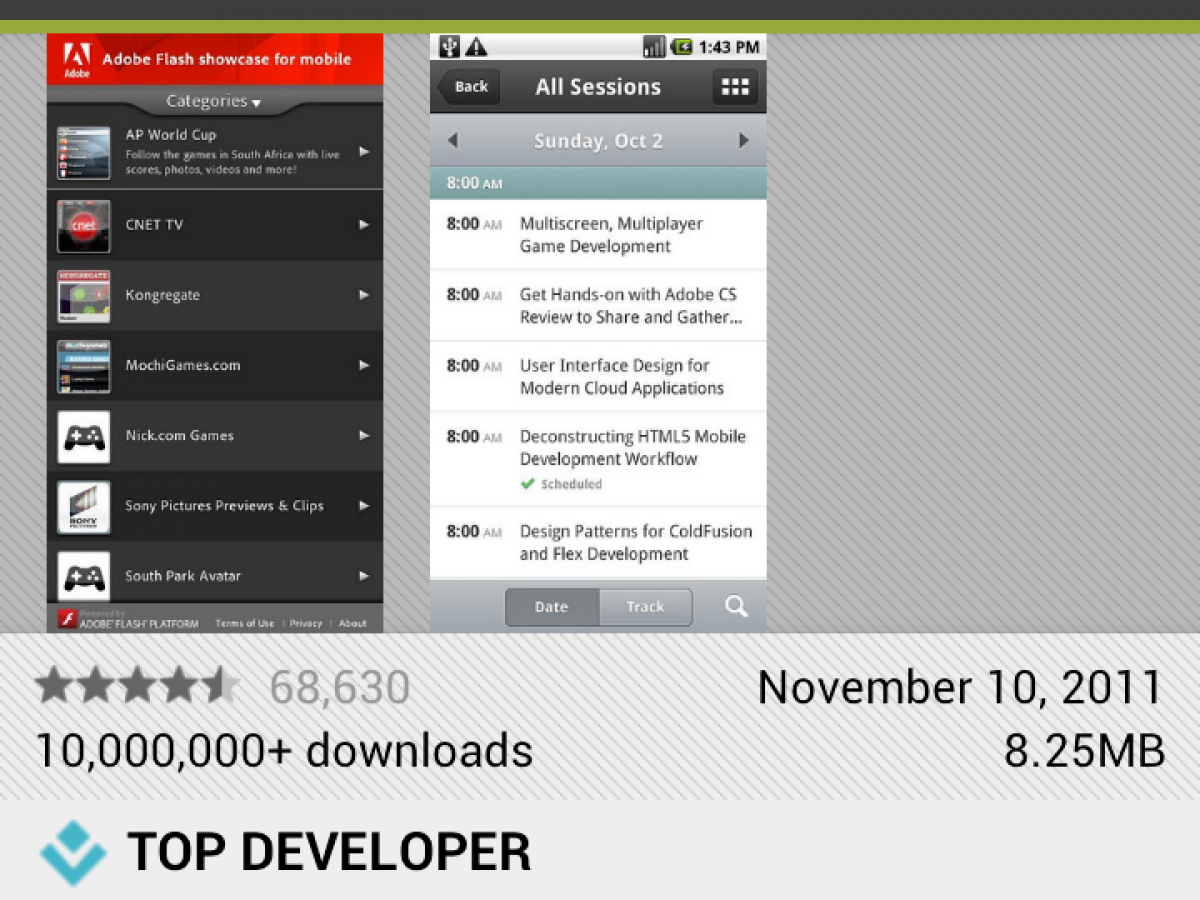Click the star rating bar
This screenshot has height=900, width=1200.
tap(137, 687)
